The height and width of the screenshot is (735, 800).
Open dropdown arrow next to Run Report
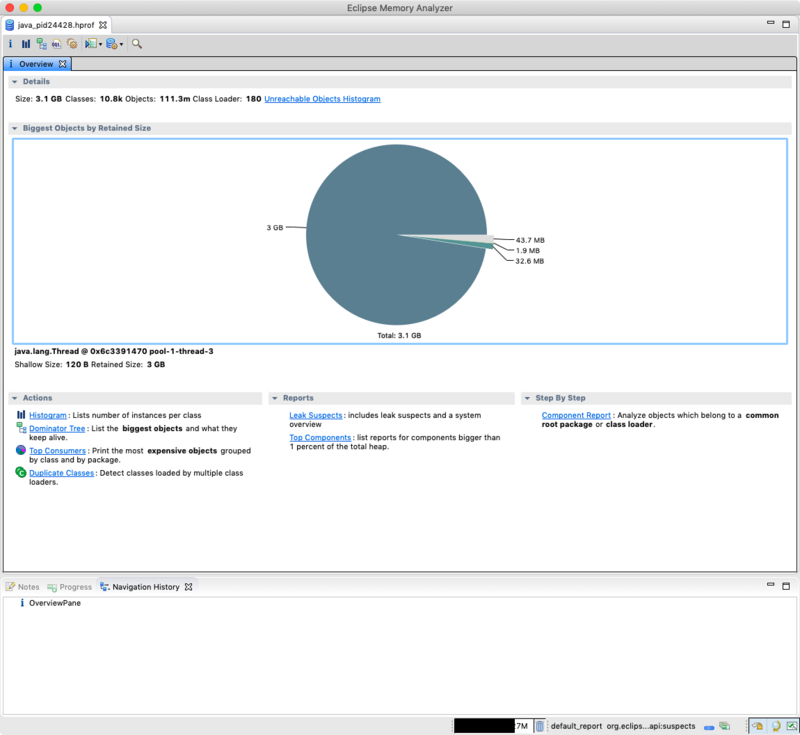pos(101,44)
